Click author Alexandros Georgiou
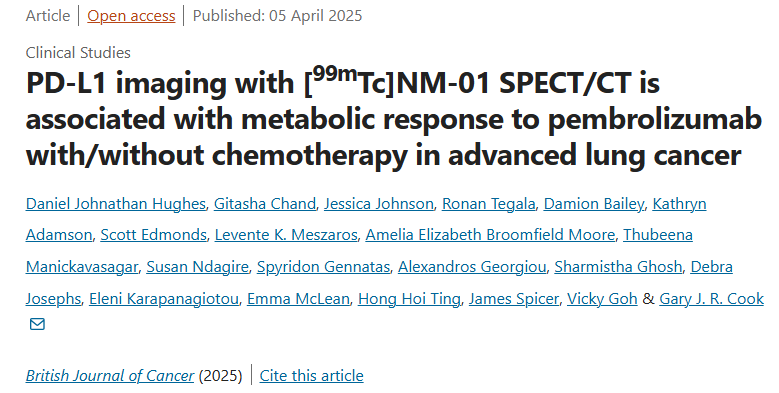This screenshot has height=393, width=779. tap(472, 267)
